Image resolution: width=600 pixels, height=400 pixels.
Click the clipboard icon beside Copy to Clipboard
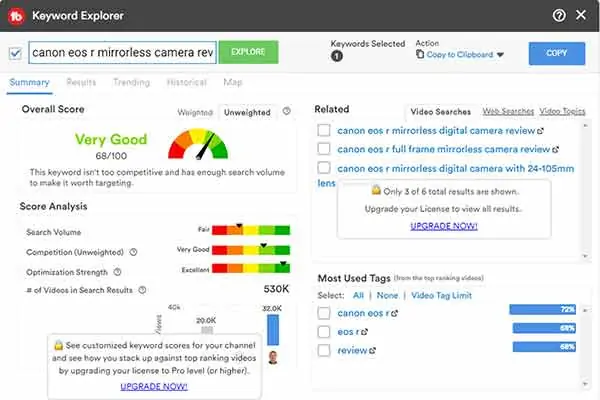click(420, 54)
